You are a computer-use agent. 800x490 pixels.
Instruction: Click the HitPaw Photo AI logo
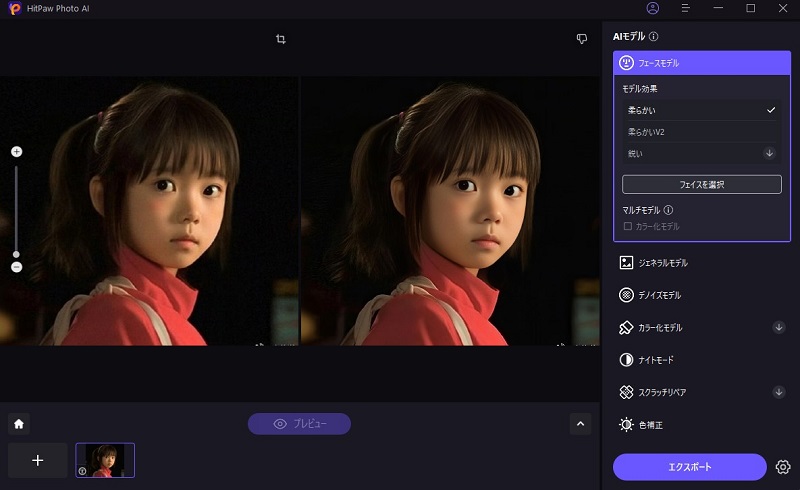[15, 8]
